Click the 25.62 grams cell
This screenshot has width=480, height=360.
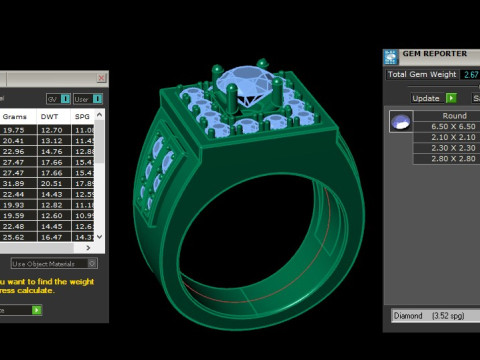(18, 237)
